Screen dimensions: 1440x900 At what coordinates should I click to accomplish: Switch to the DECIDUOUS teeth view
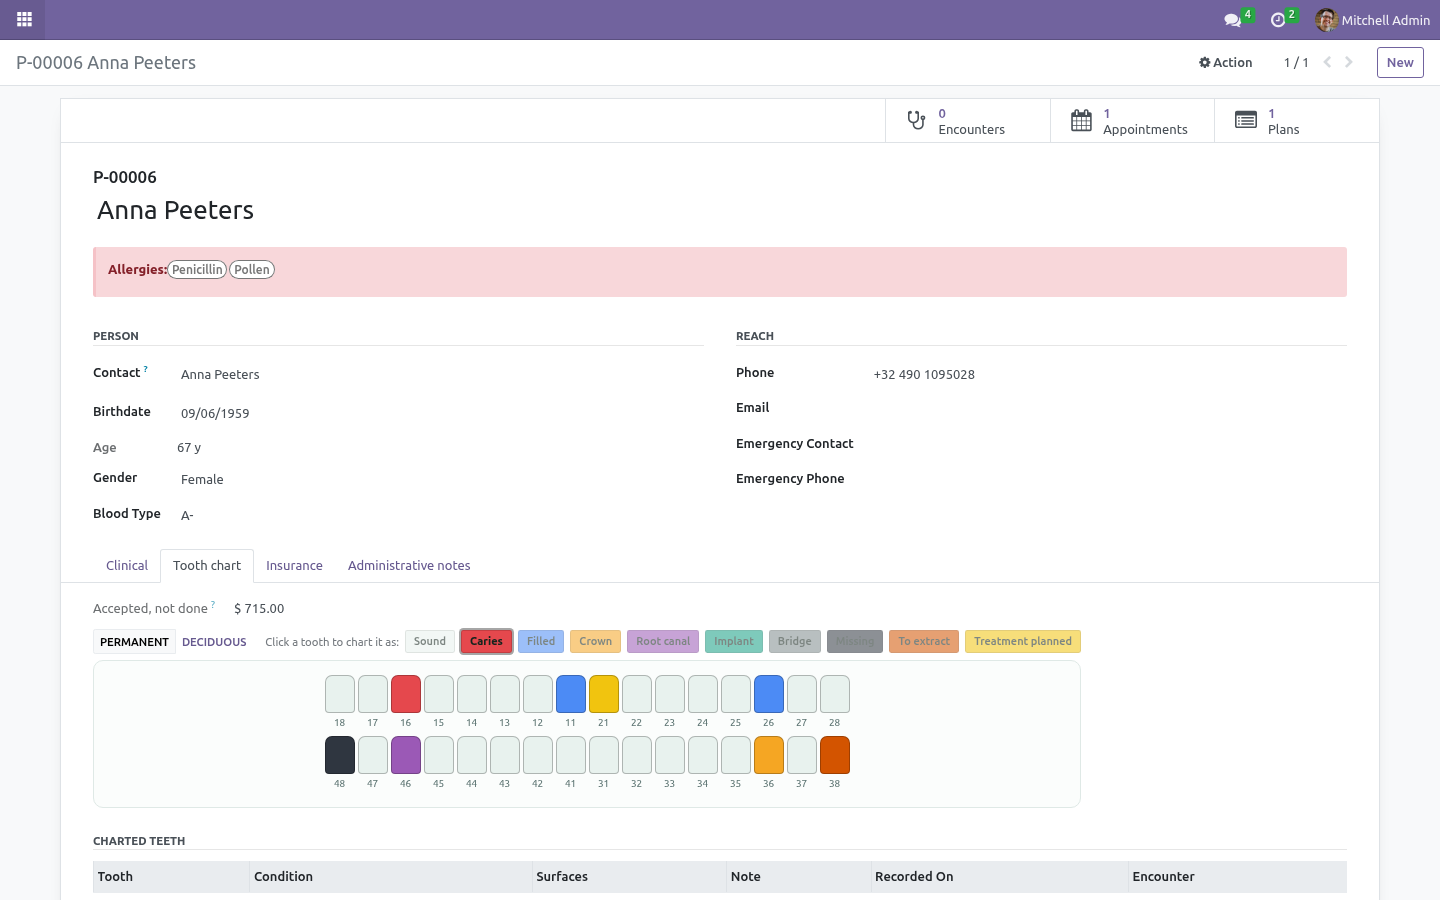pos(214,642)
